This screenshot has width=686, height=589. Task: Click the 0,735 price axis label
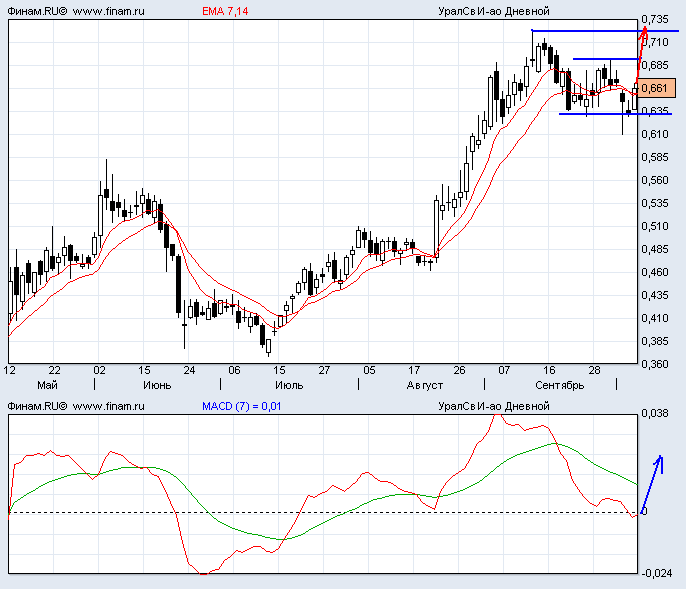(x=655, y=19)
